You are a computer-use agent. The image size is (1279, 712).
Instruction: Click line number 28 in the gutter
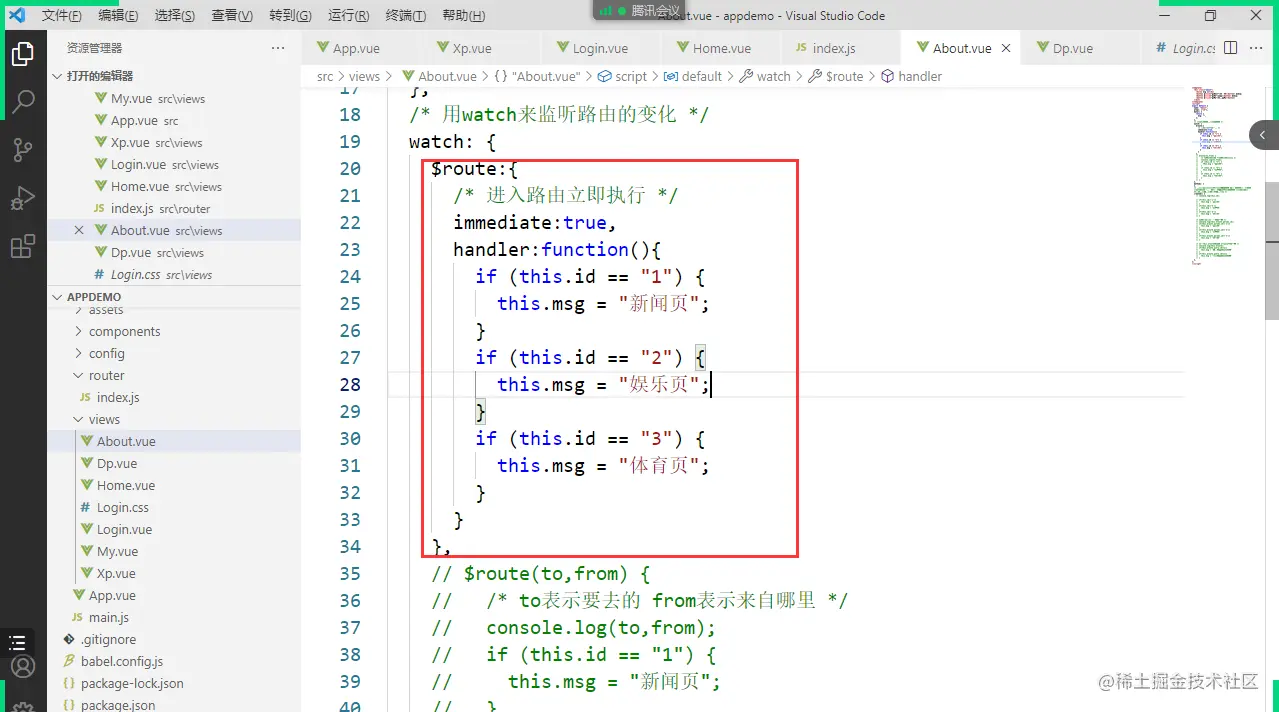click(x=350, y=384)
